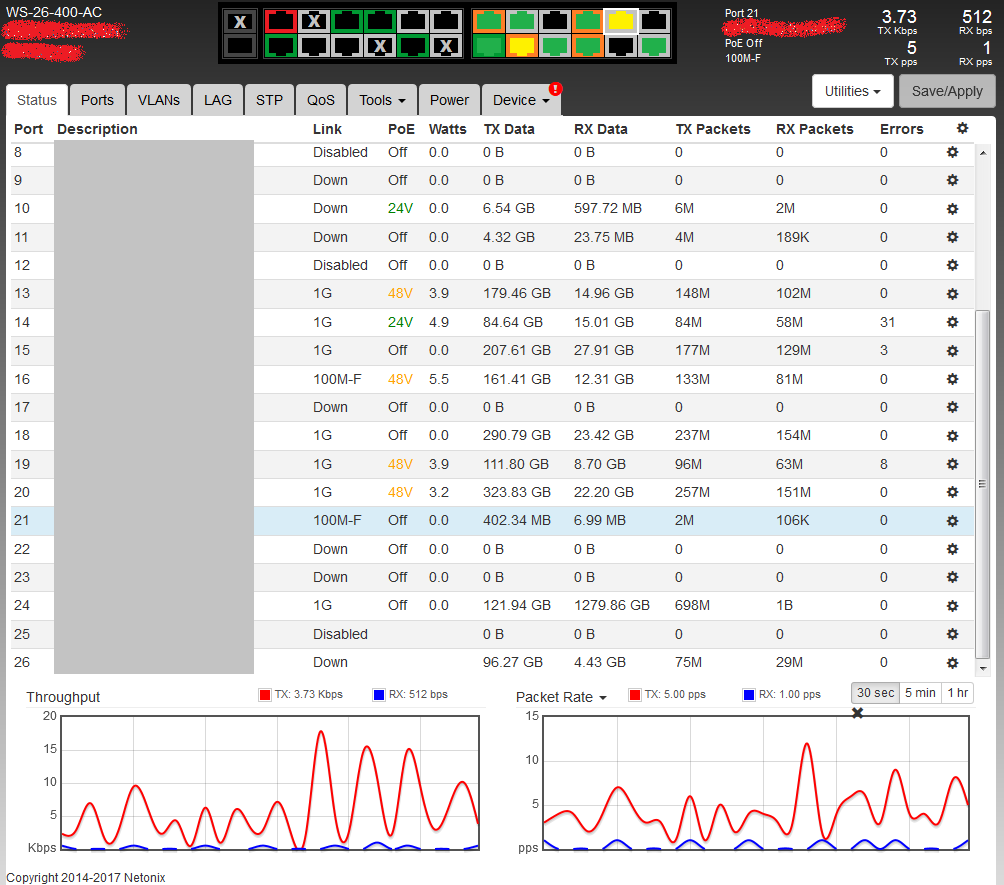1004x885 pixels.
Task: Open port 24 configuration gear icon
Action: 952,605
